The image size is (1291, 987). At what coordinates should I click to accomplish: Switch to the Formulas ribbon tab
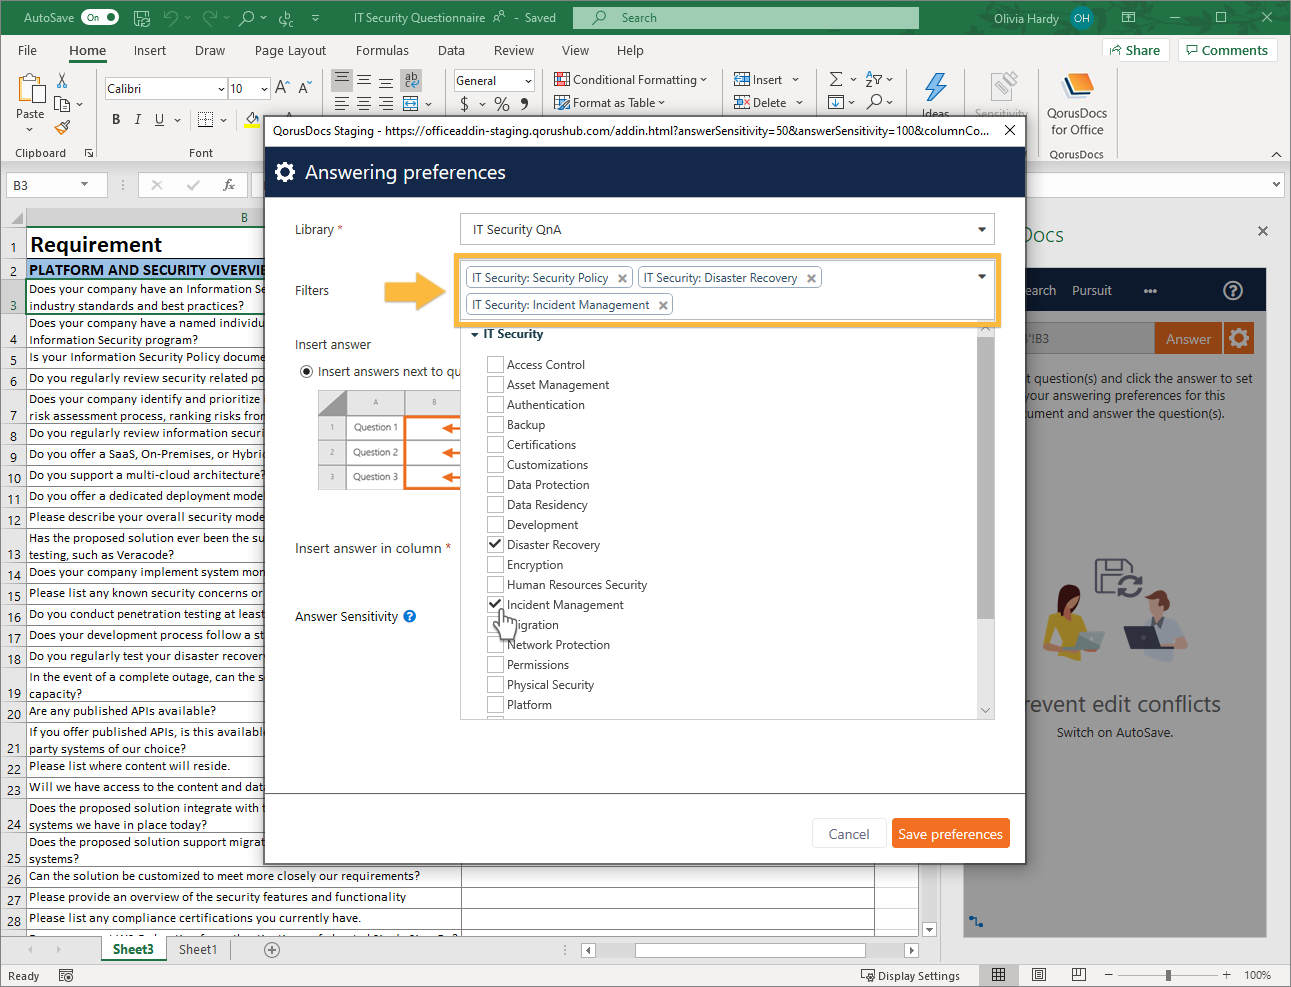point(382,51)
